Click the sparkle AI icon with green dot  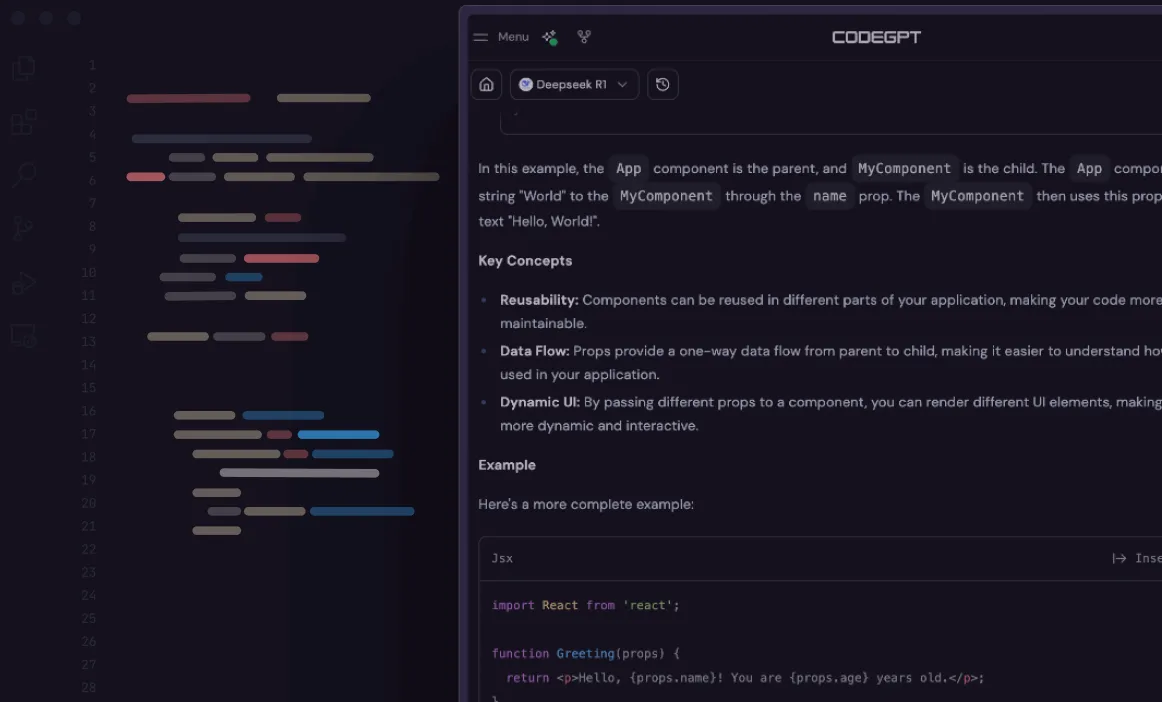(x=549, y=37)
